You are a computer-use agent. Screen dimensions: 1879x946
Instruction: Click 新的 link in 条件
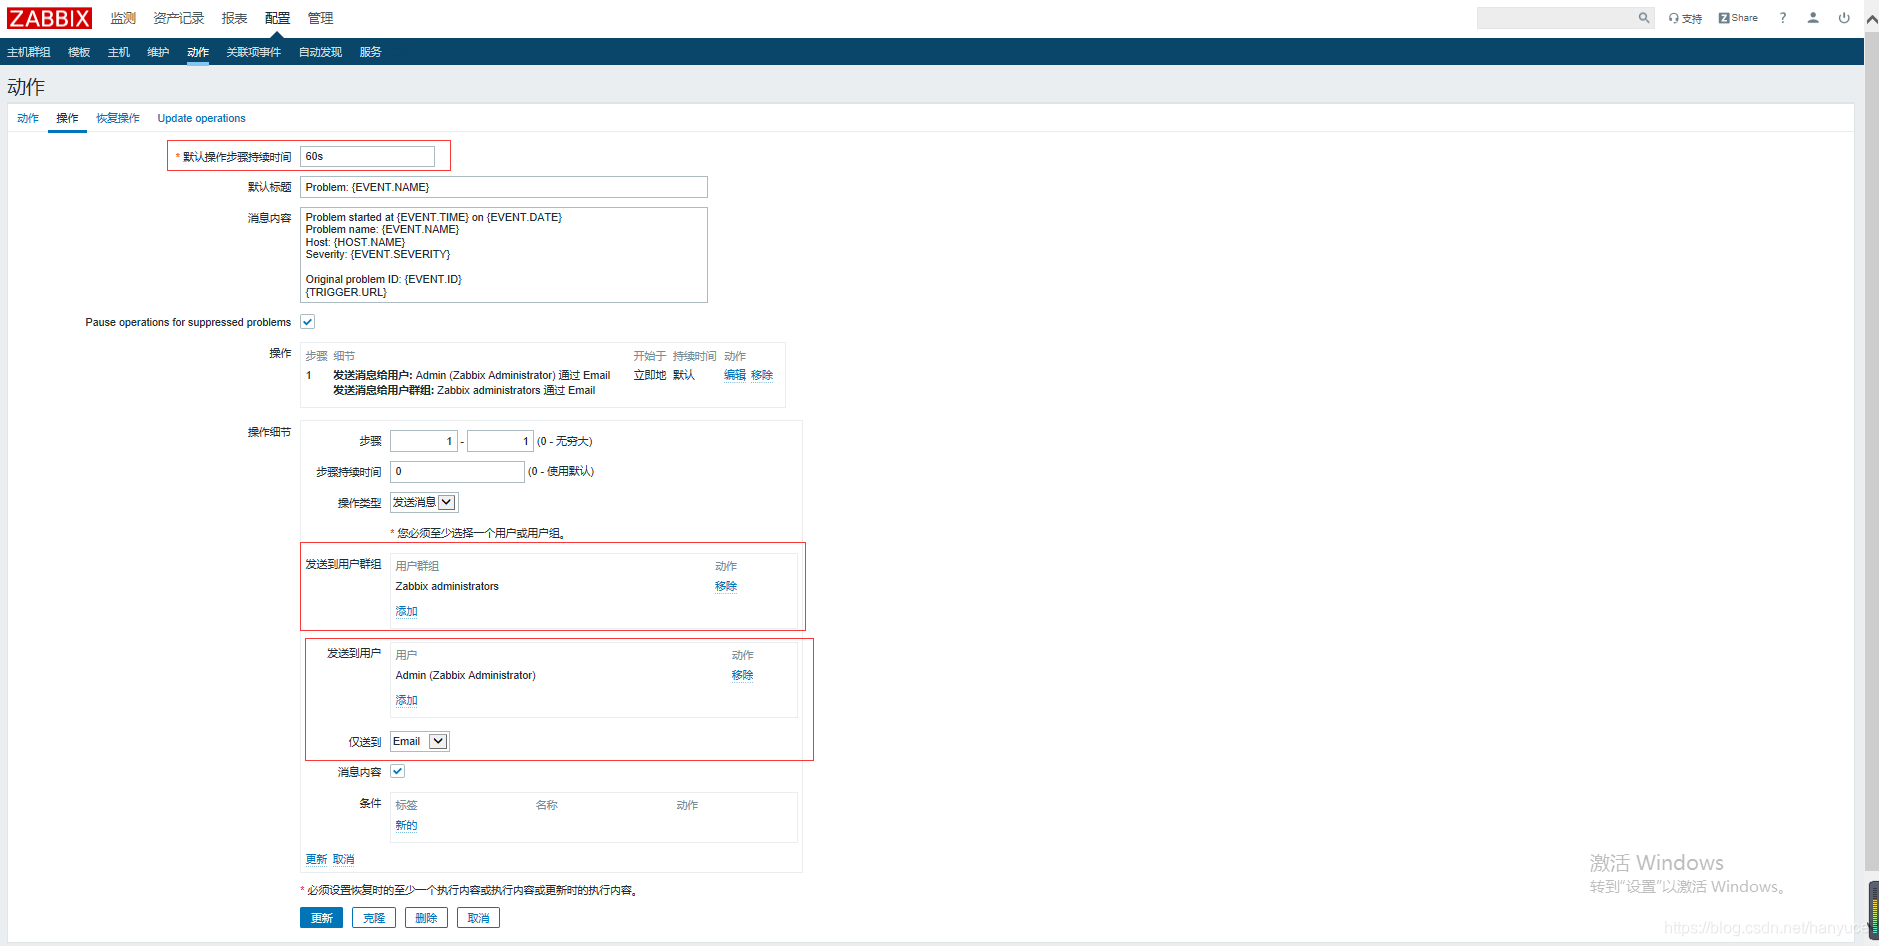click(x=406, y=825)
